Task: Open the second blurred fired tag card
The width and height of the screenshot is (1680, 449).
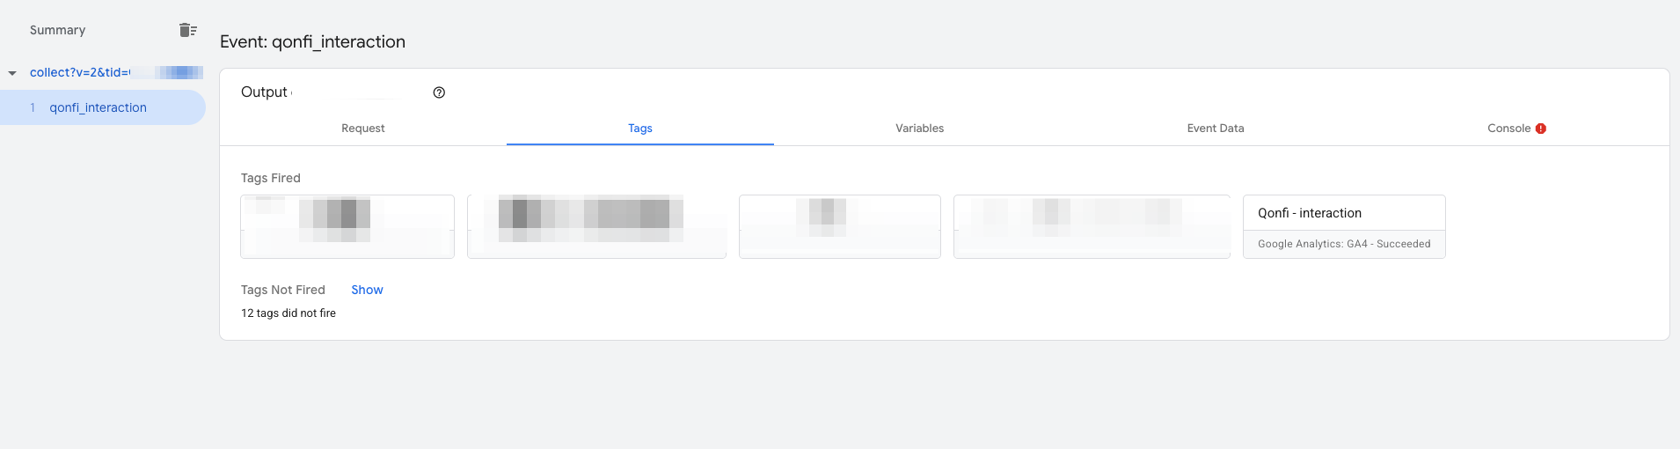Action: [597, 226]
